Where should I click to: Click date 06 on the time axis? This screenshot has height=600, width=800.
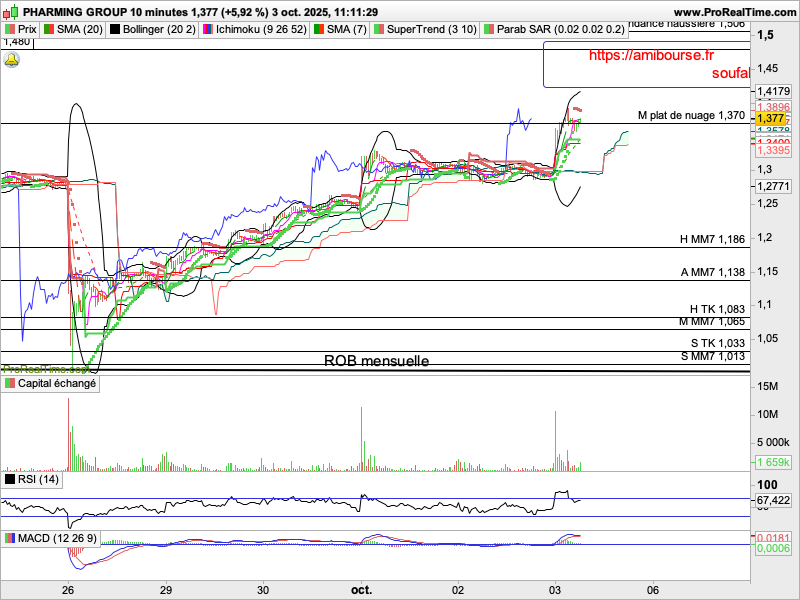click(x=653, y=590)
